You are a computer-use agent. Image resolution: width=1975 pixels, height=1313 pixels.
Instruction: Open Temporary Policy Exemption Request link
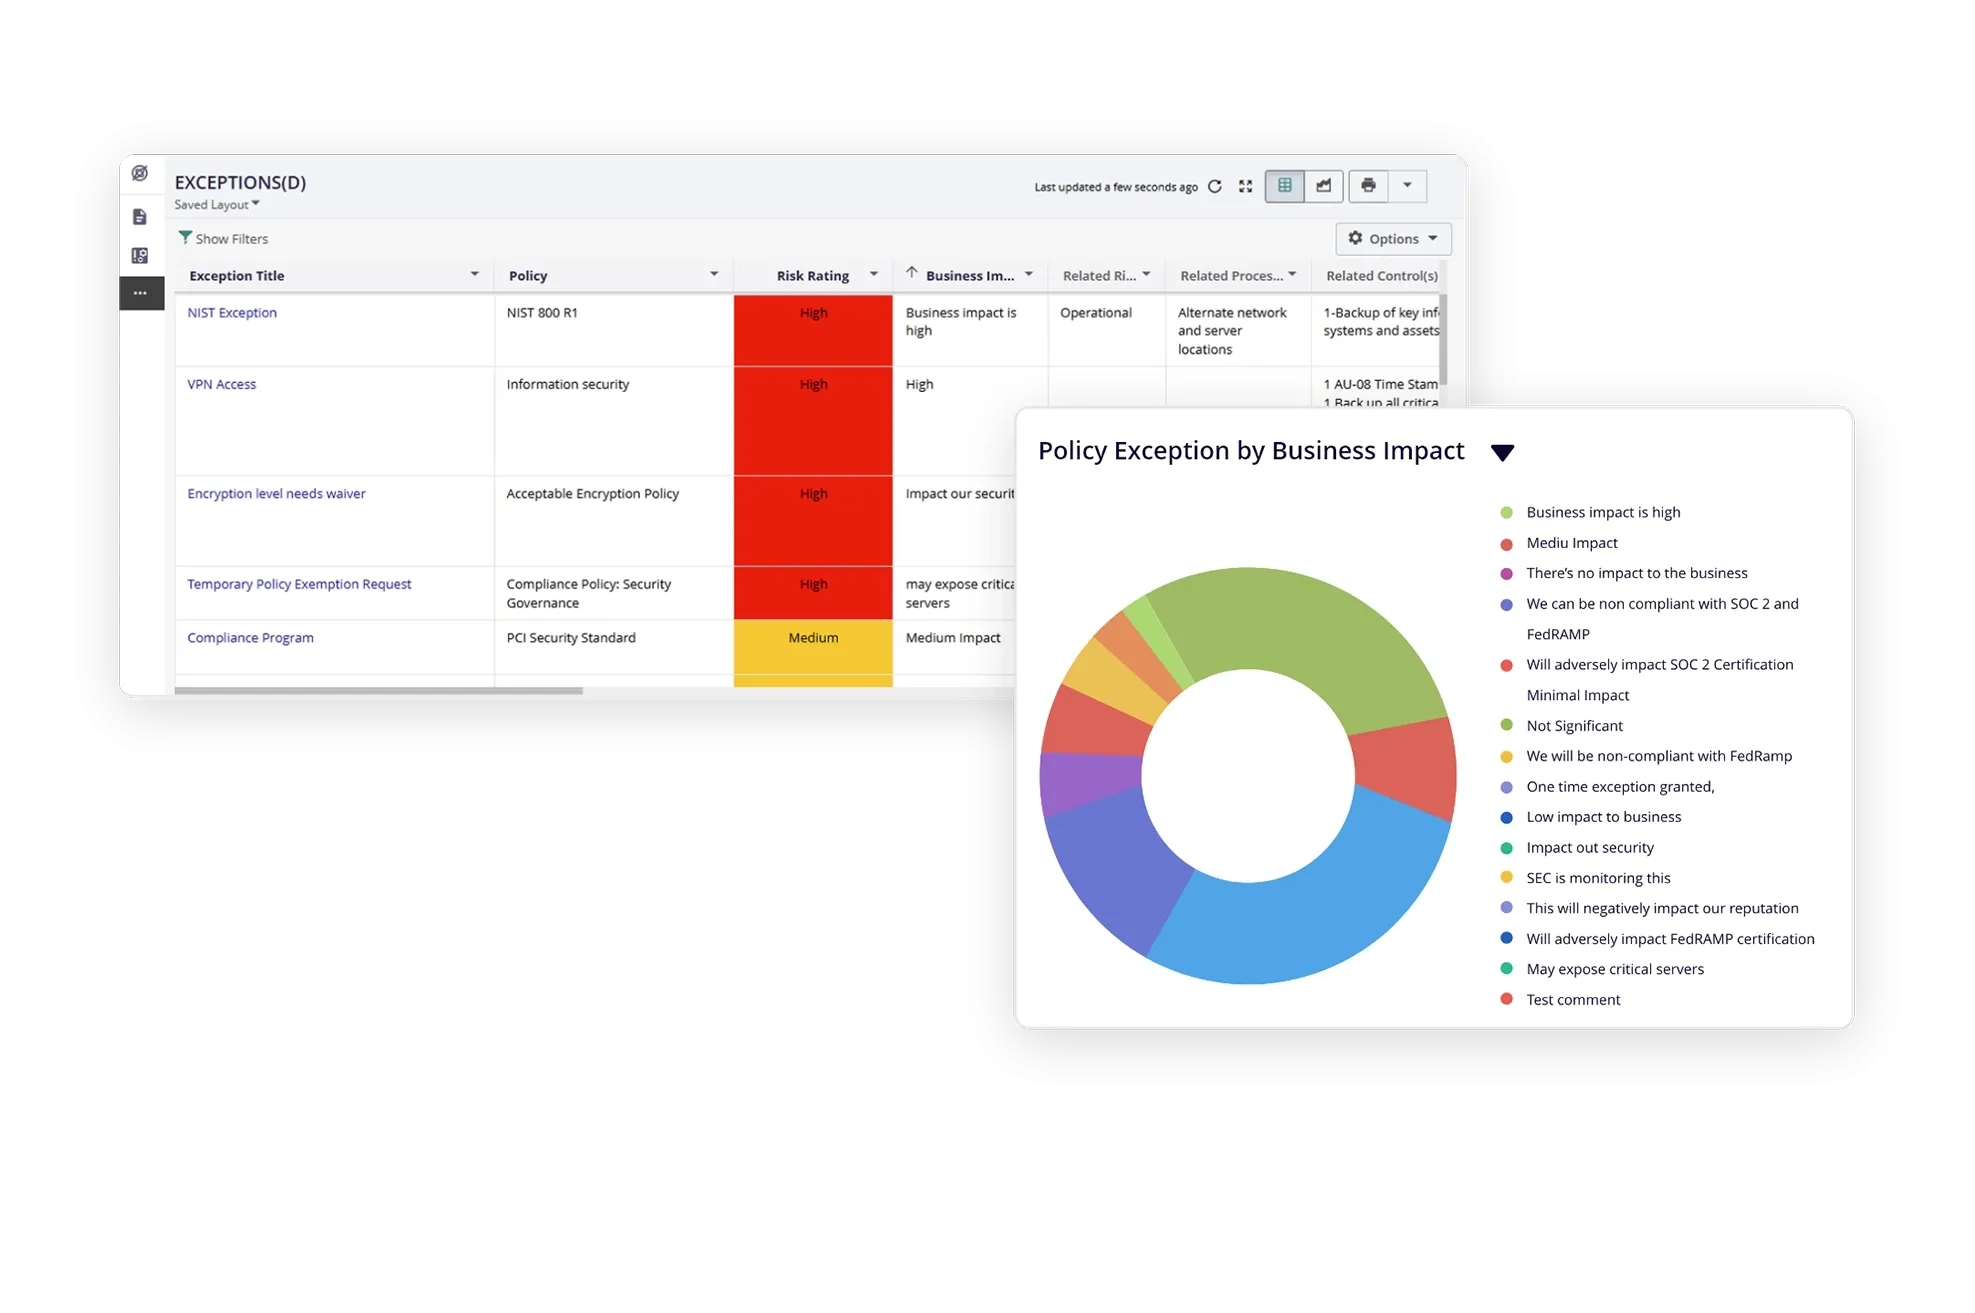tap(299, 584)
